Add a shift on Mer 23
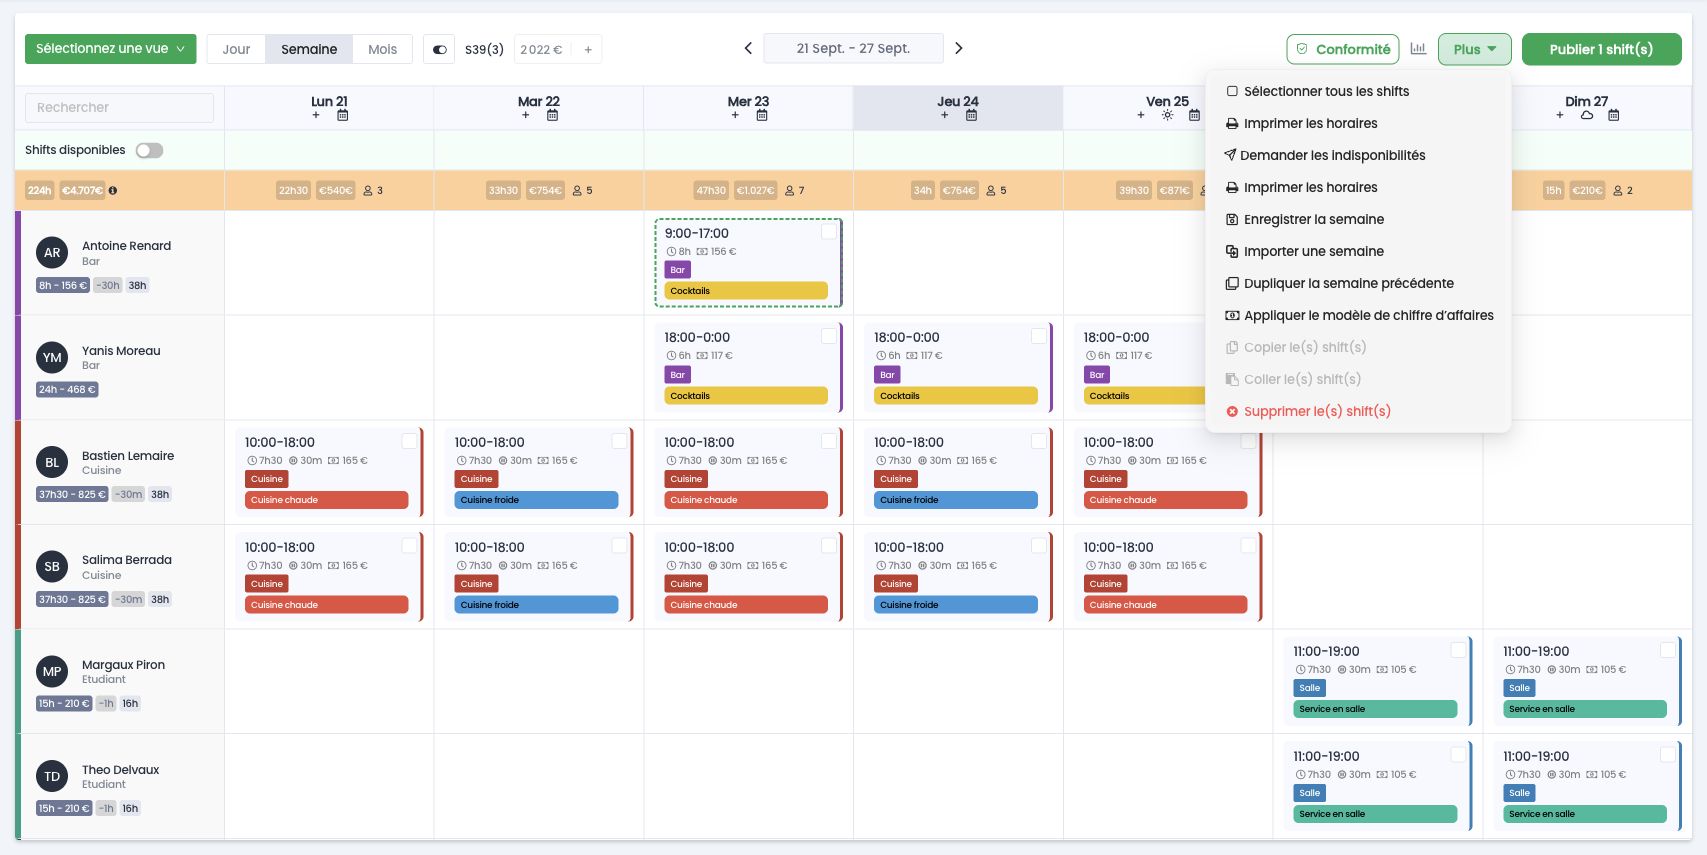This screenshot has width=1707, height=855. click(735, 115)
